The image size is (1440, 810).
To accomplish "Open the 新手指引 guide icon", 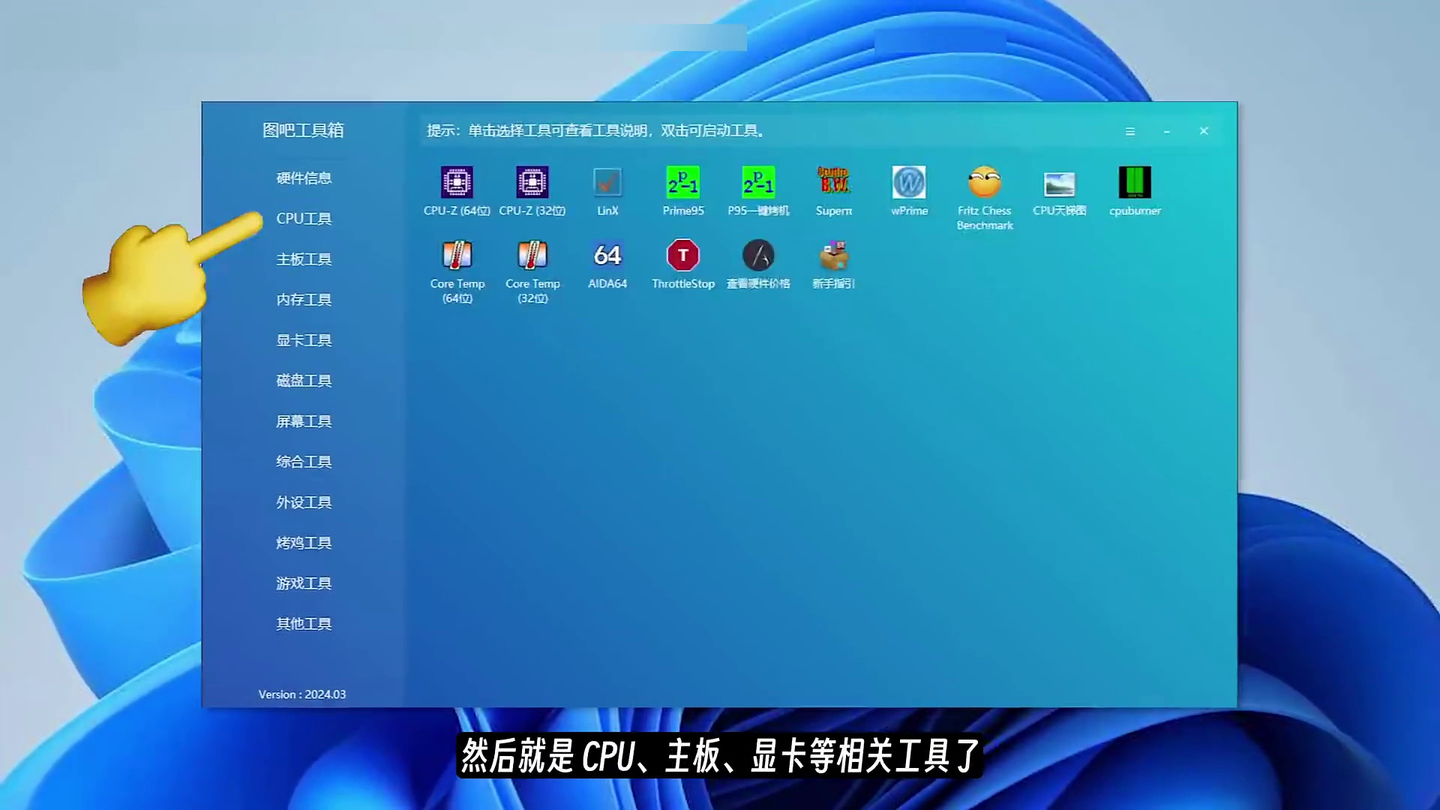I will coord(834,256).
